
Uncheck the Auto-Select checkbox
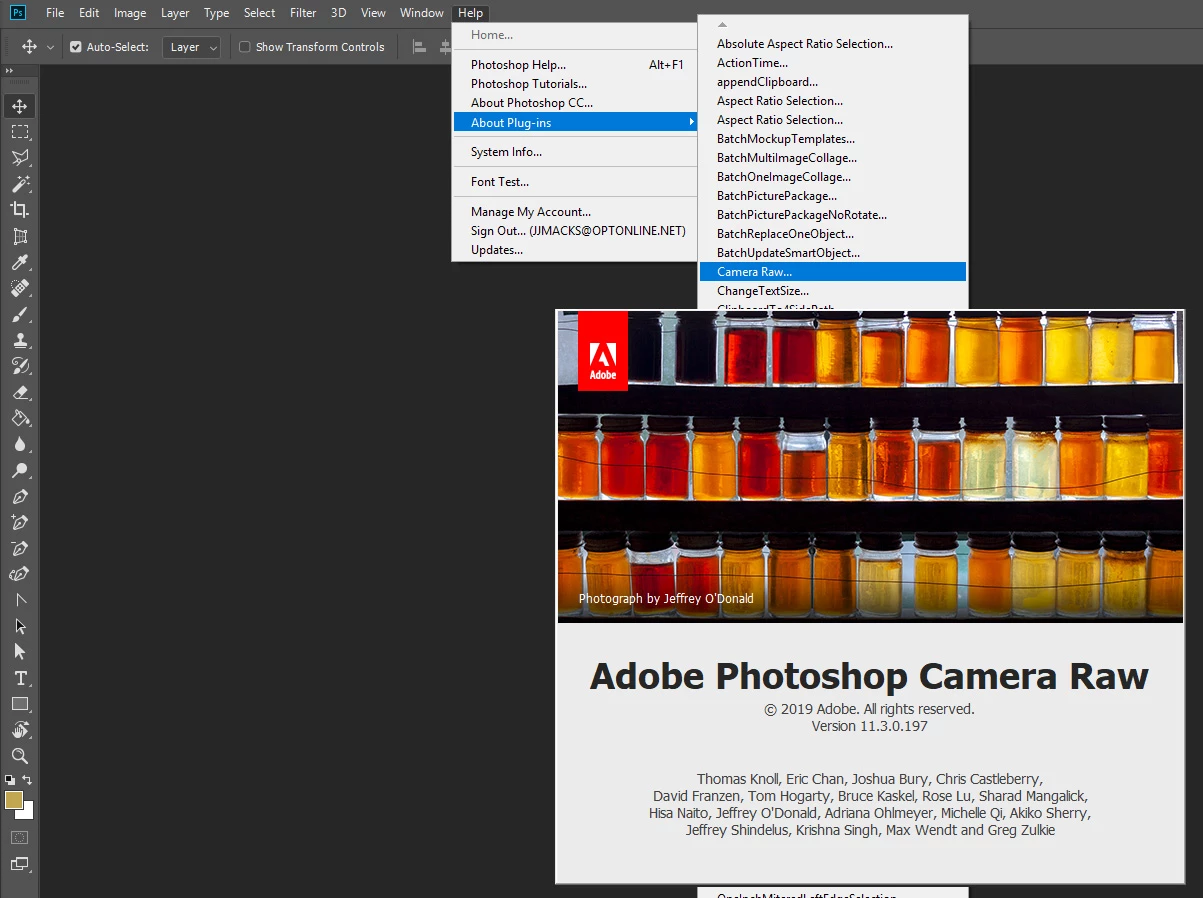click(x=76, y=47)
